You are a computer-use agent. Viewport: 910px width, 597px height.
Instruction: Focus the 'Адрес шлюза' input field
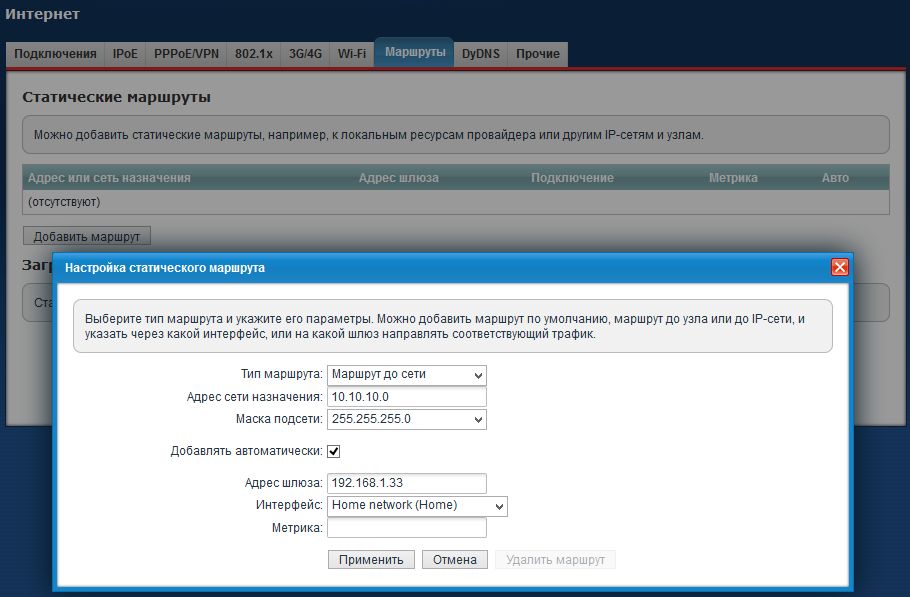(x=406, y=484)
